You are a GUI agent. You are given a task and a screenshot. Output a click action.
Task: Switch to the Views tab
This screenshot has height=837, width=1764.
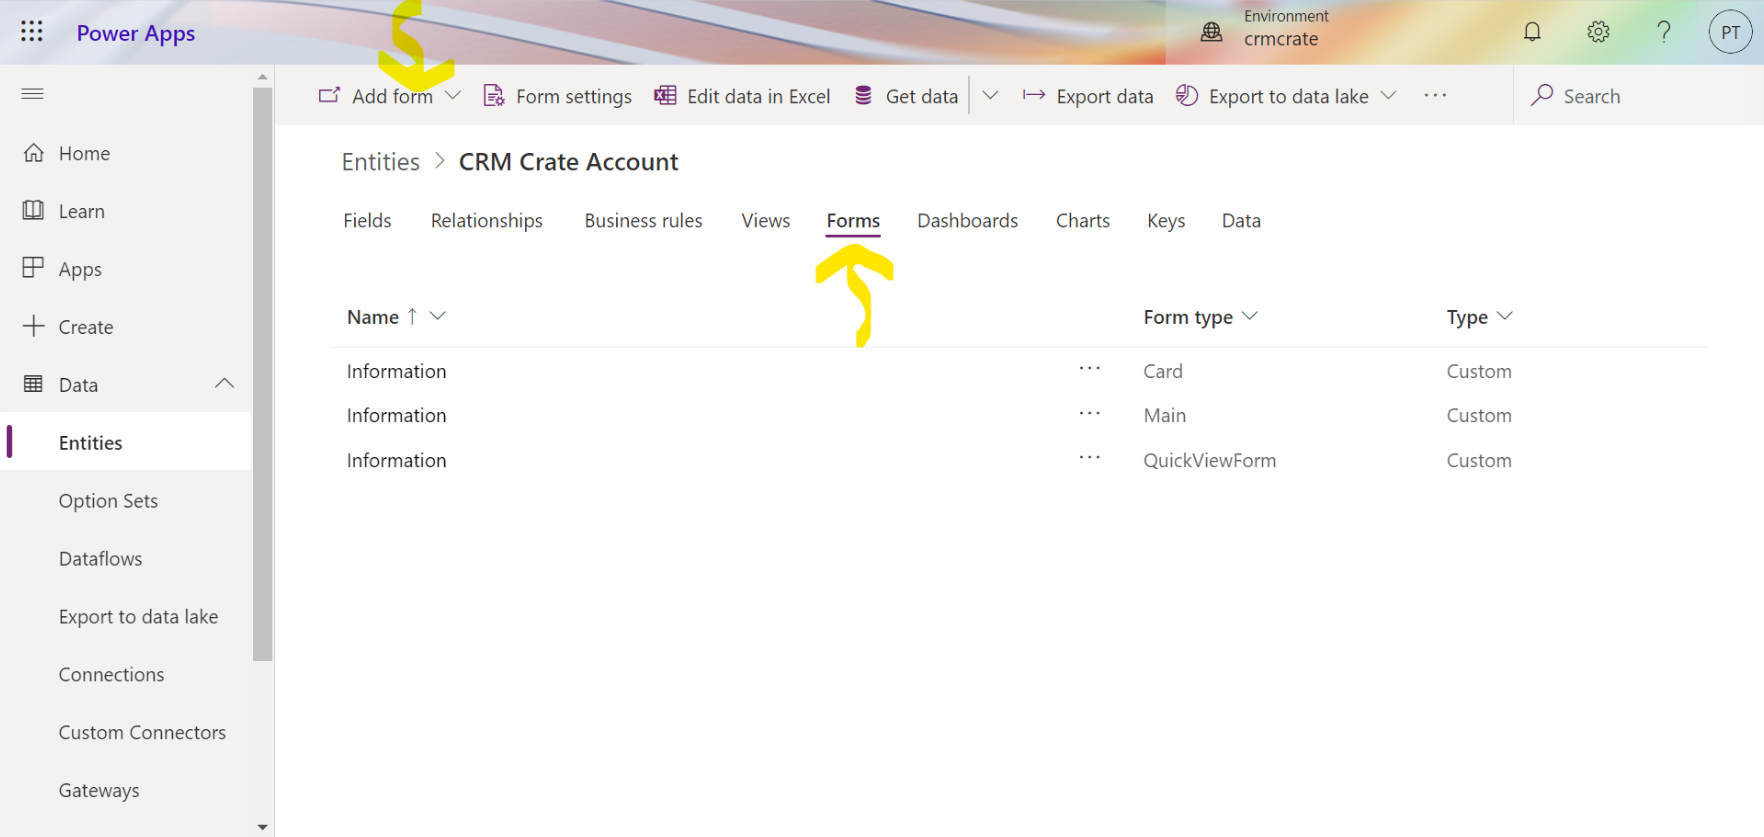(x=766, y=220)
